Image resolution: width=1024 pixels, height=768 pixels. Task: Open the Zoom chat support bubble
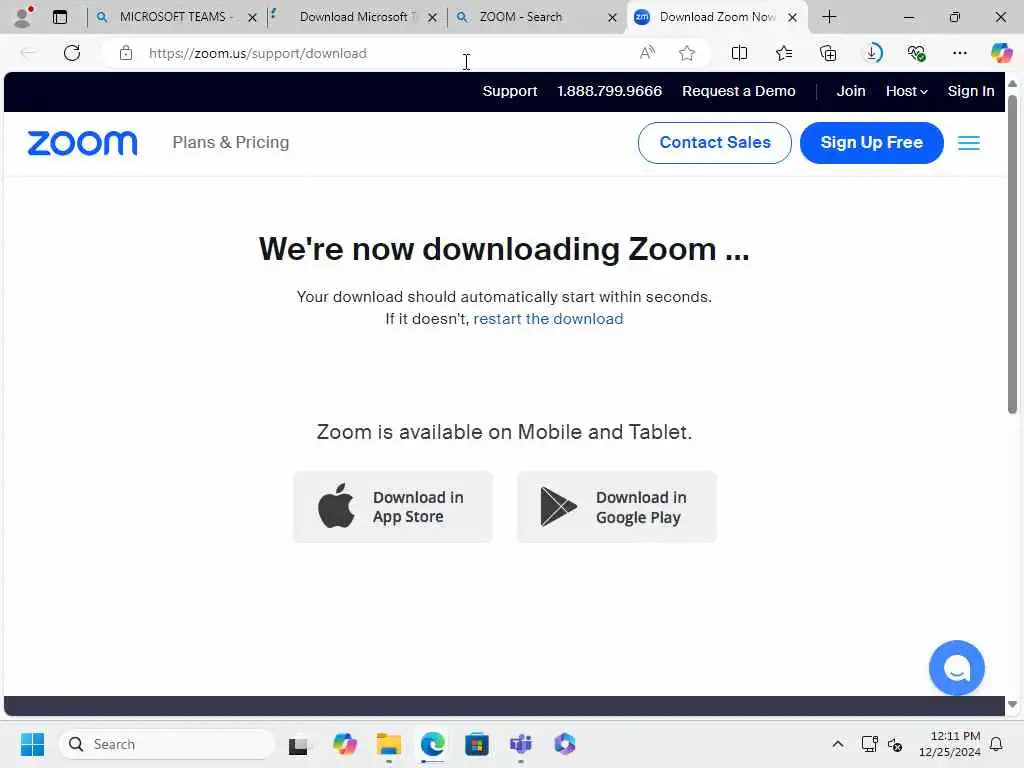click(x=956, y=668)
